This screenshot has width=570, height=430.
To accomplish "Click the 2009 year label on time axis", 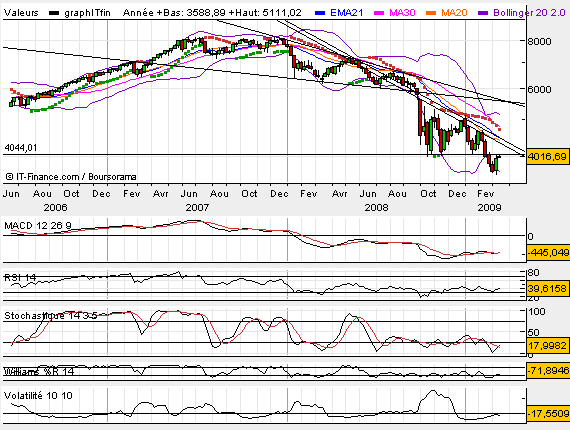I will (x=489, y=208).
